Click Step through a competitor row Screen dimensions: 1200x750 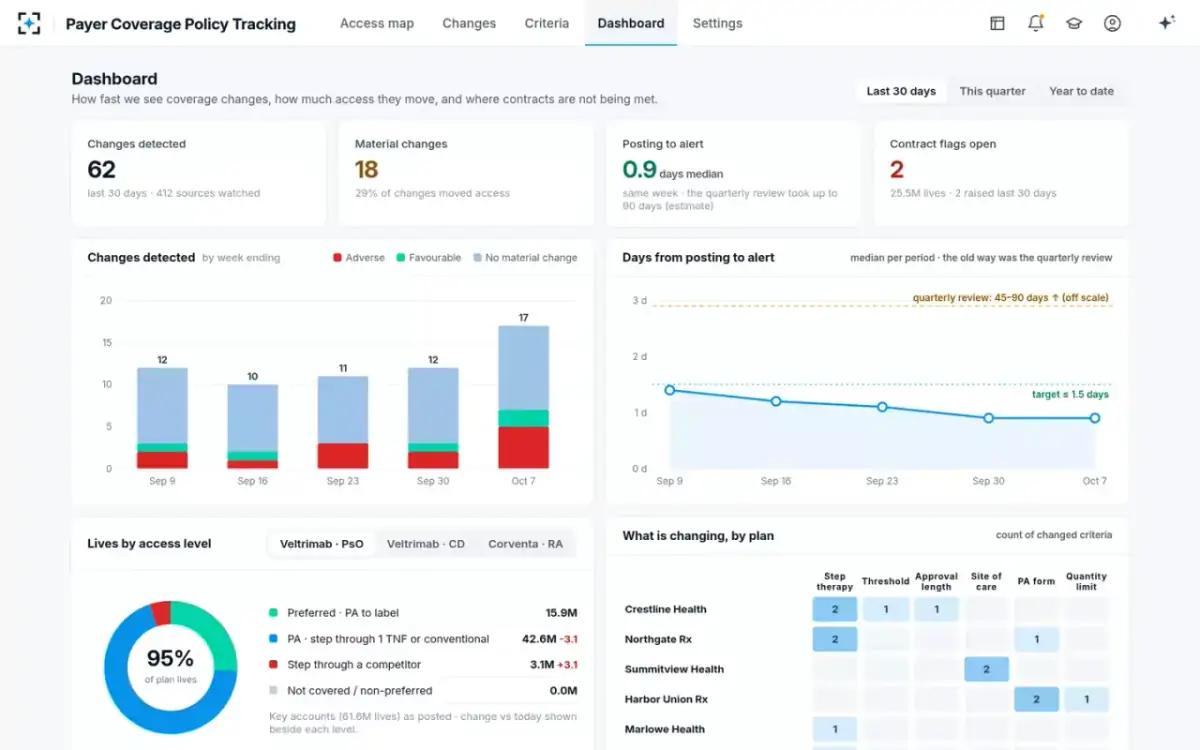coord(423,665)
